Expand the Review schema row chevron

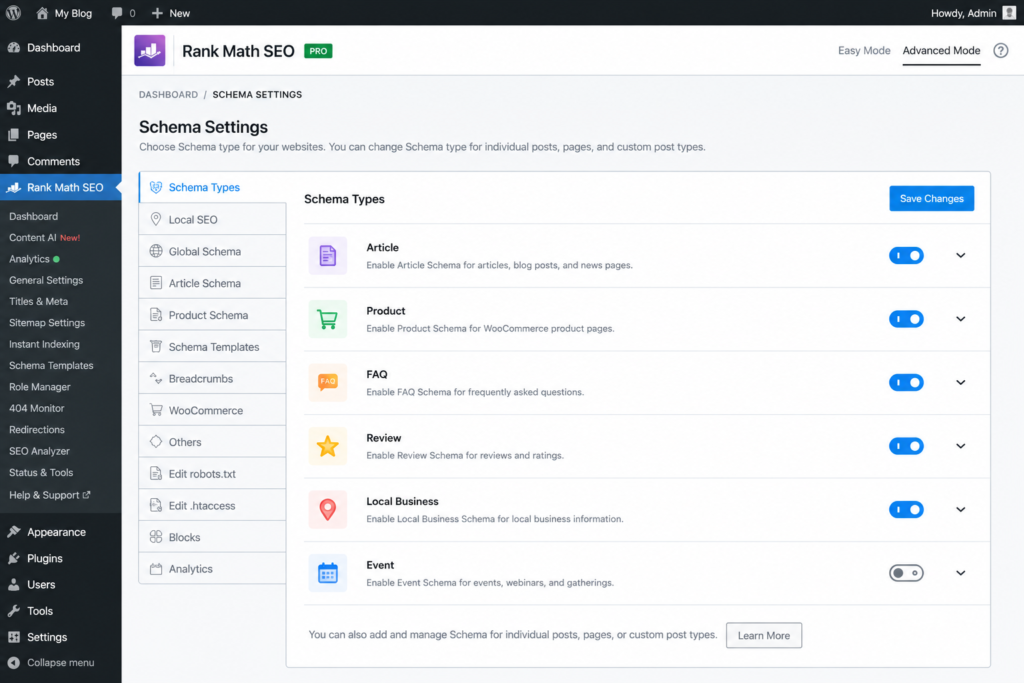[961, 446]
